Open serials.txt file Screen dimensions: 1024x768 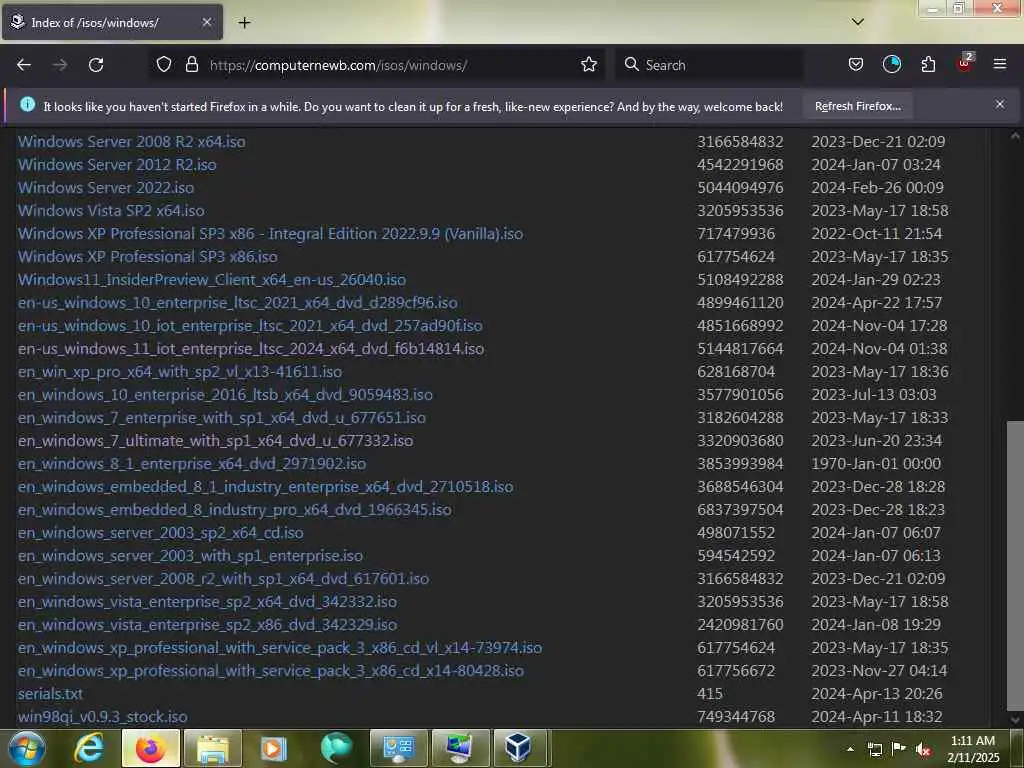pos(50,694)
